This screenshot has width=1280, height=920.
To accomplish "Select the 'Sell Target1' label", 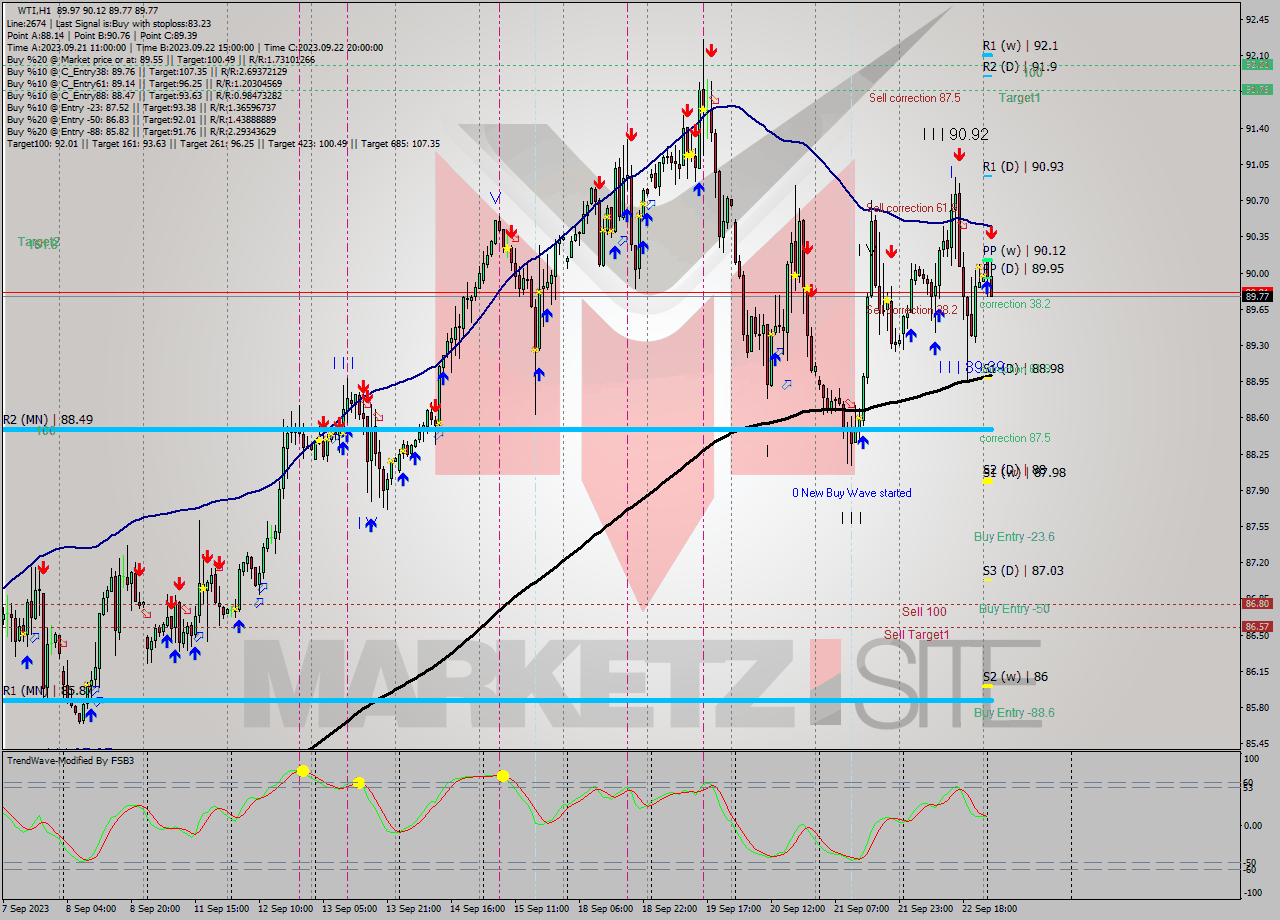I will click(x=917, y=635).
